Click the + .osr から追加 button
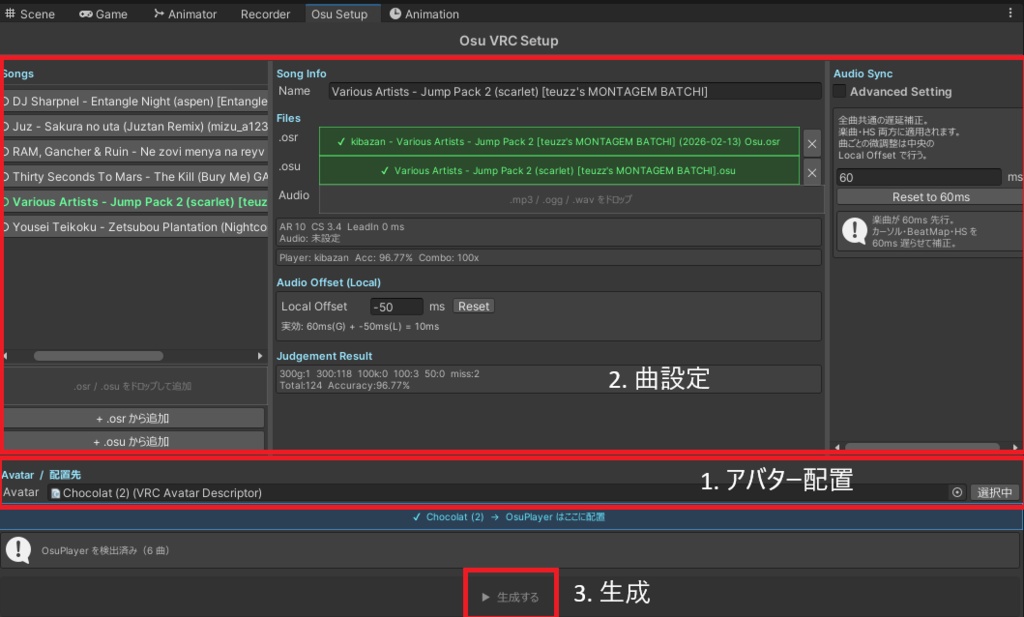This screenshot has height=617, width=1024. (134, 417)
